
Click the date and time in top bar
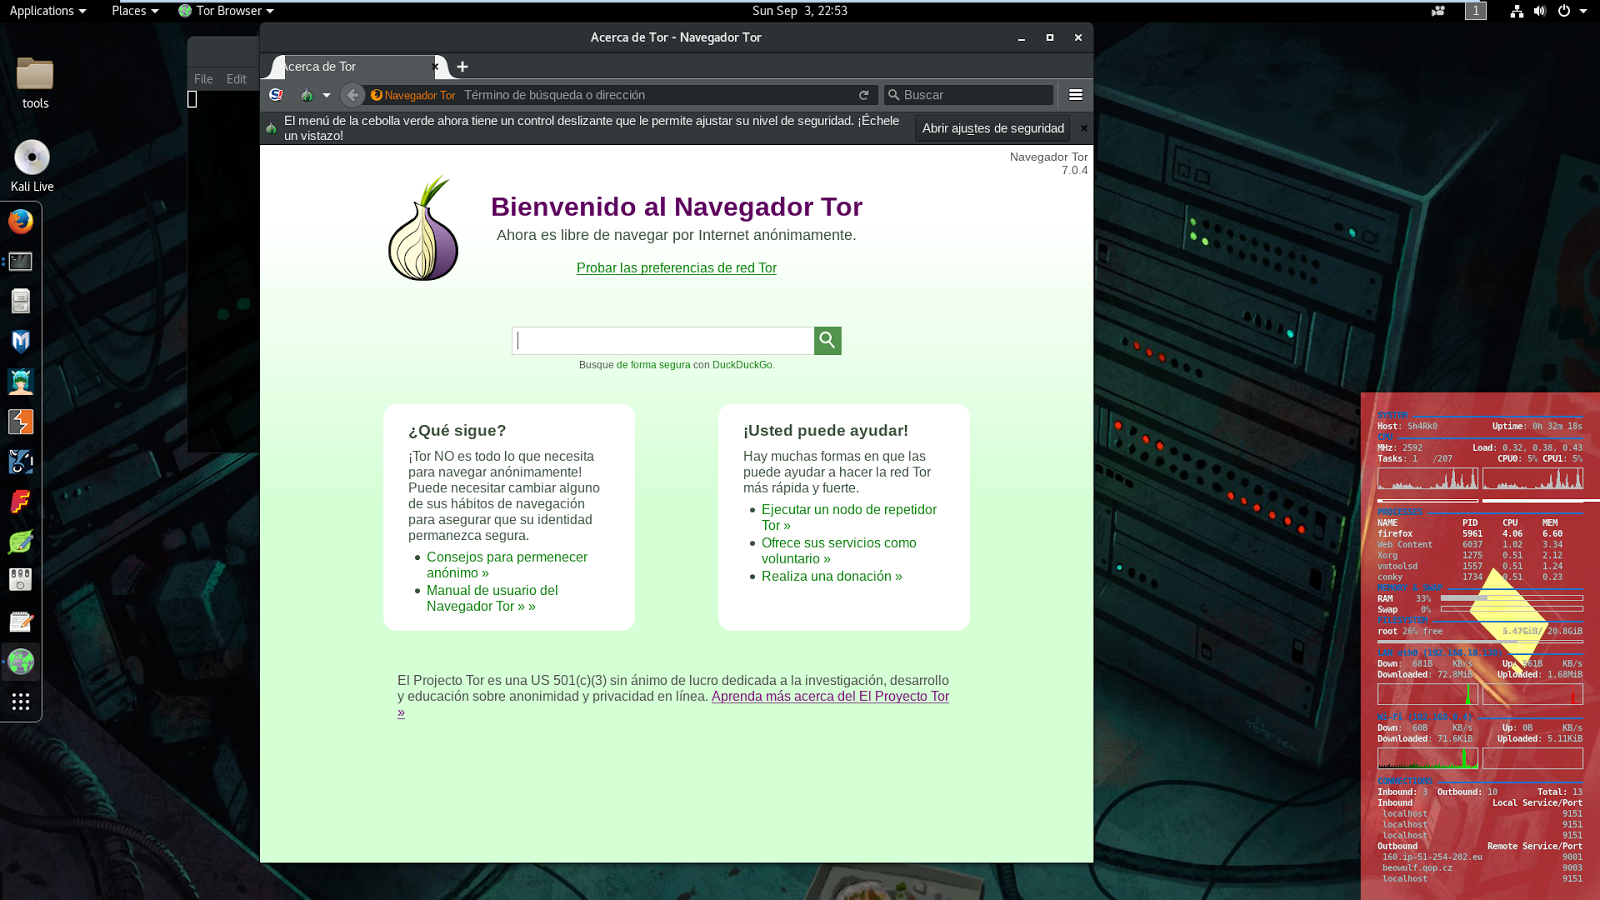pos(800,10)
